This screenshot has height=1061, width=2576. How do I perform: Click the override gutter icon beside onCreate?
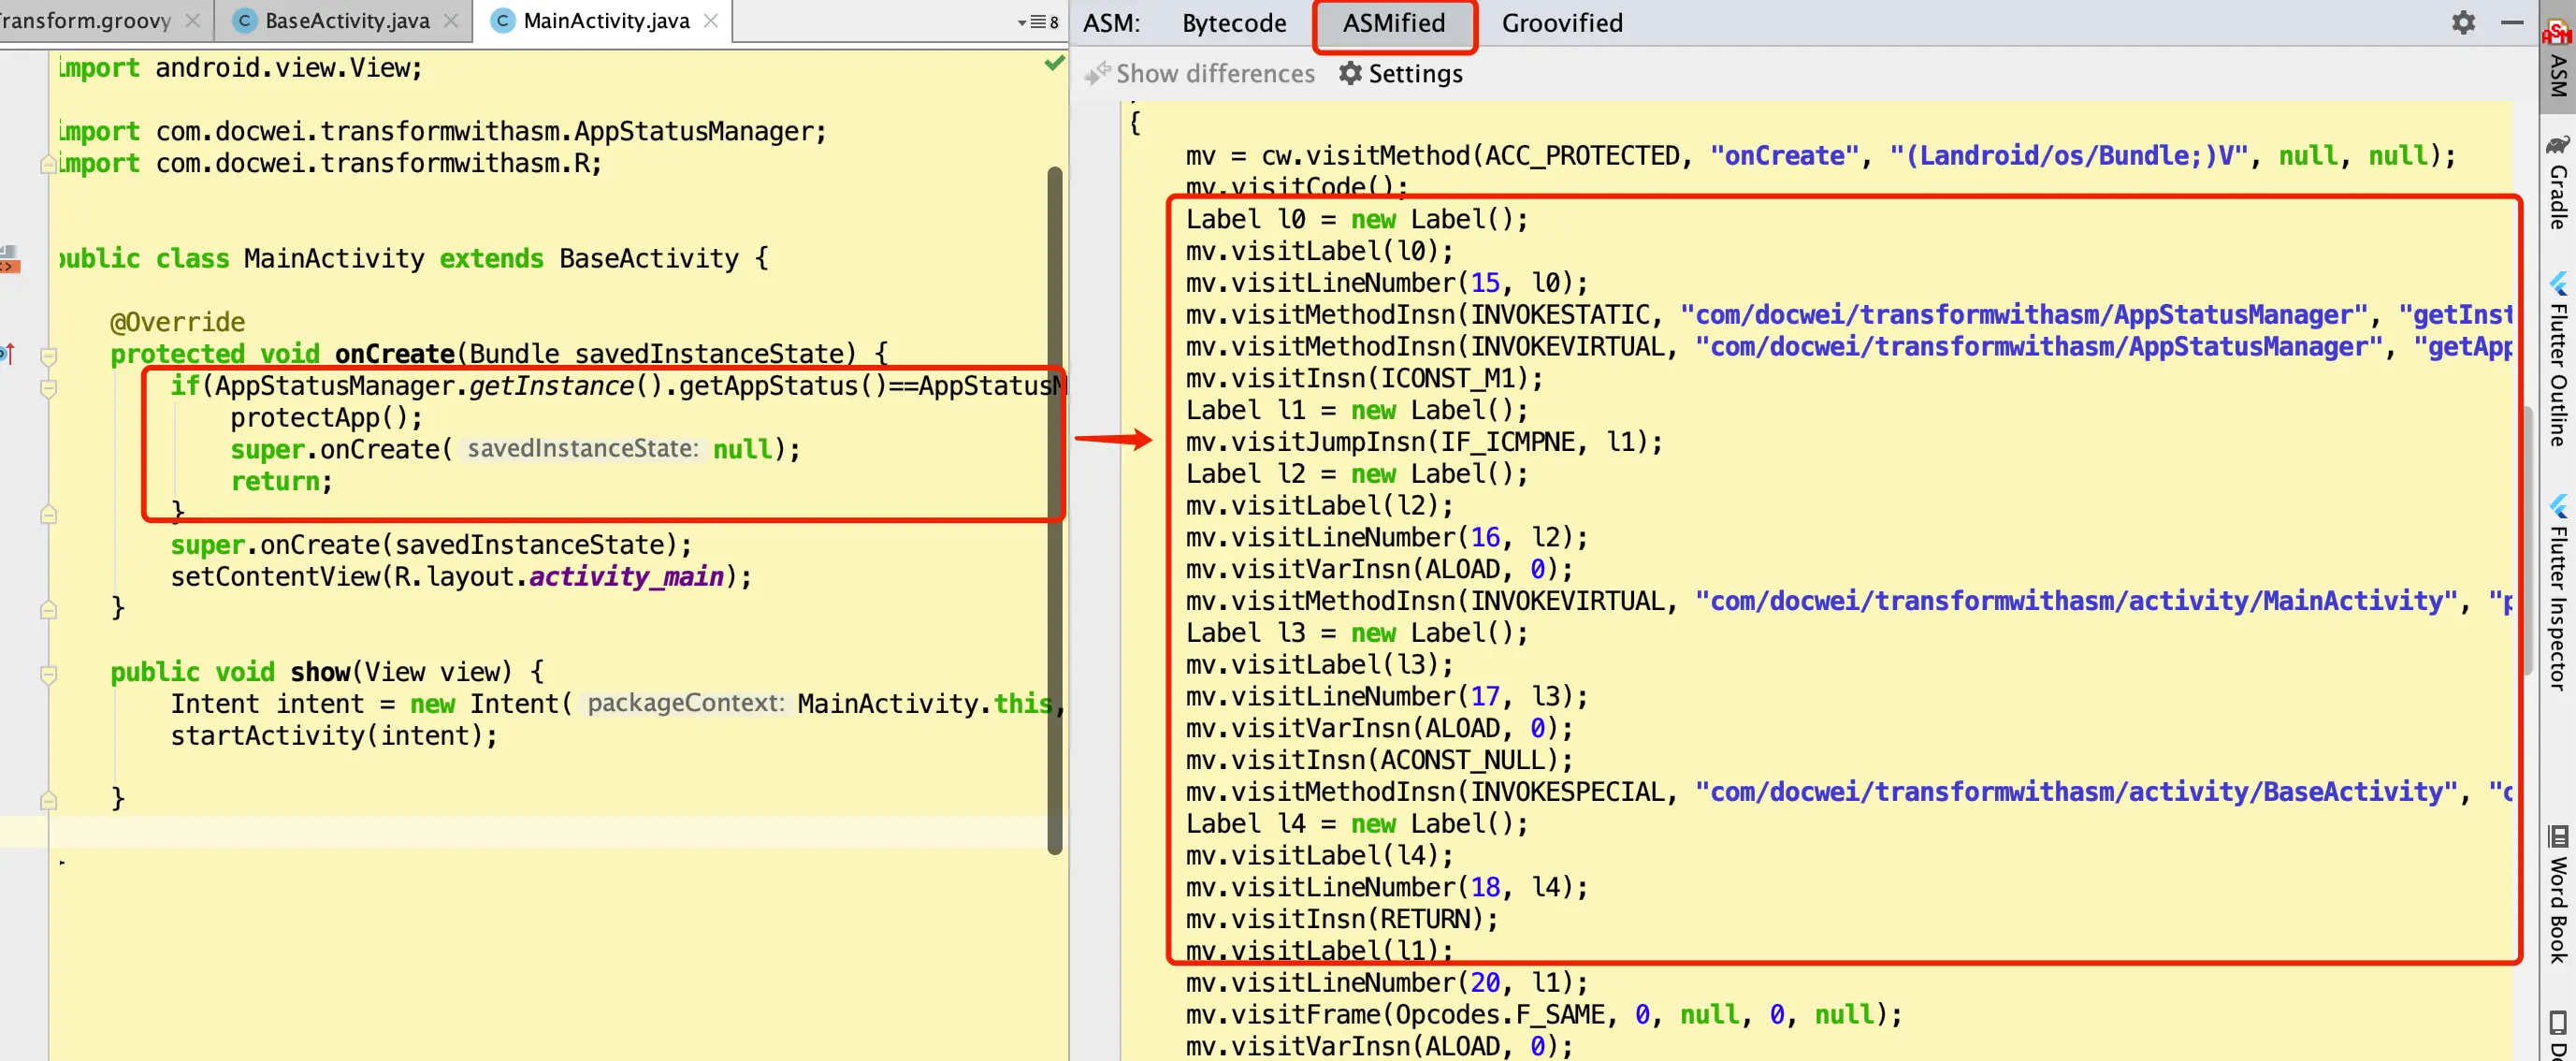click(x=8, y=353)
